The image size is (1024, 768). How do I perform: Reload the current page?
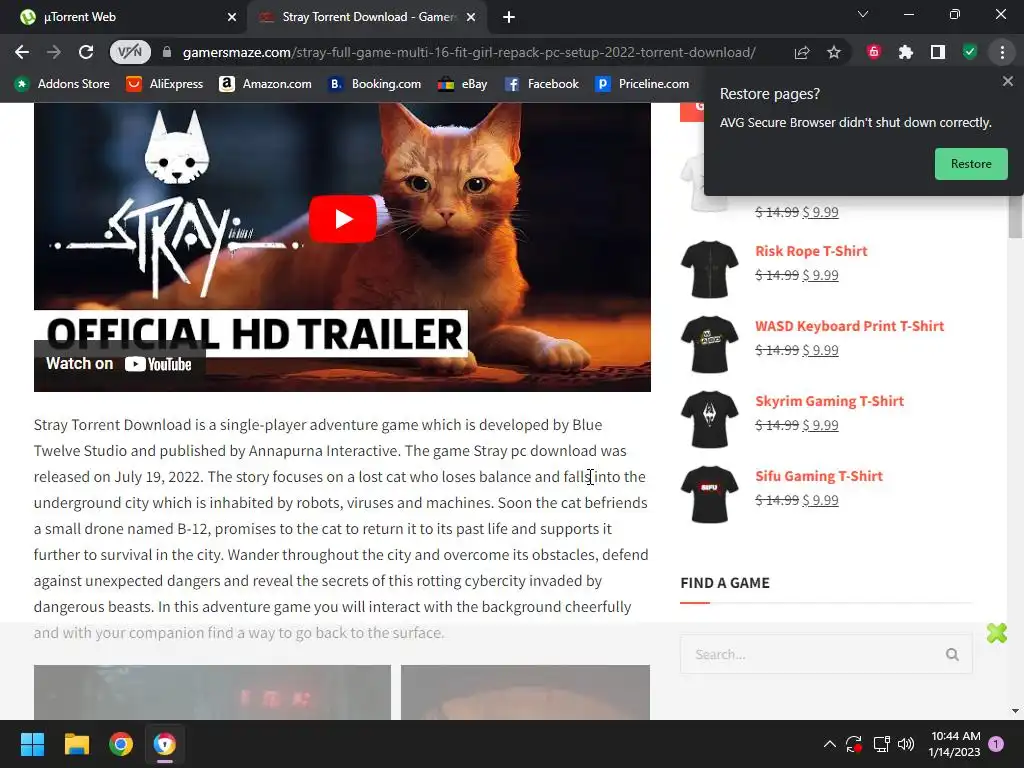86,52
